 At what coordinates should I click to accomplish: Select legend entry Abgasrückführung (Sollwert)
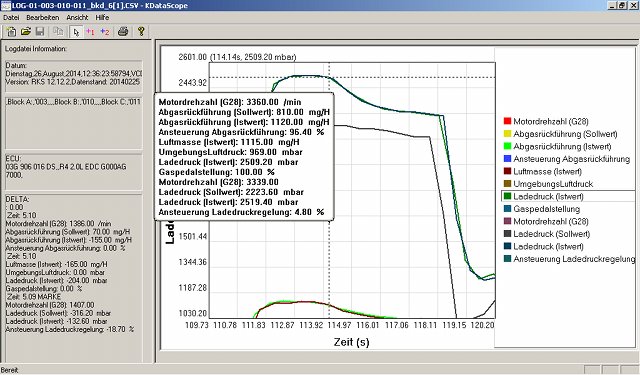565,134
